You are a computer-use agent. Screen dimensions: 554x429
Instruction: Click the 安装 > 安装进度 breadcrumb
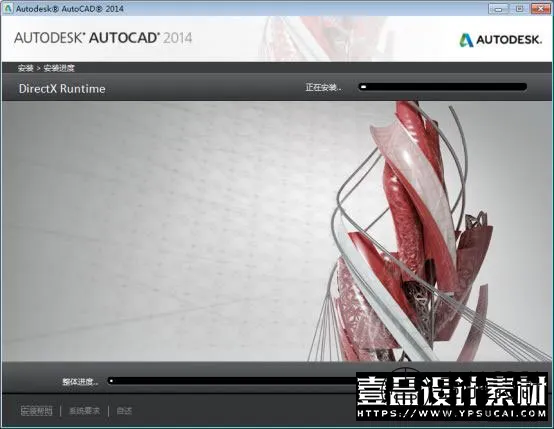[x=46, y=68]
